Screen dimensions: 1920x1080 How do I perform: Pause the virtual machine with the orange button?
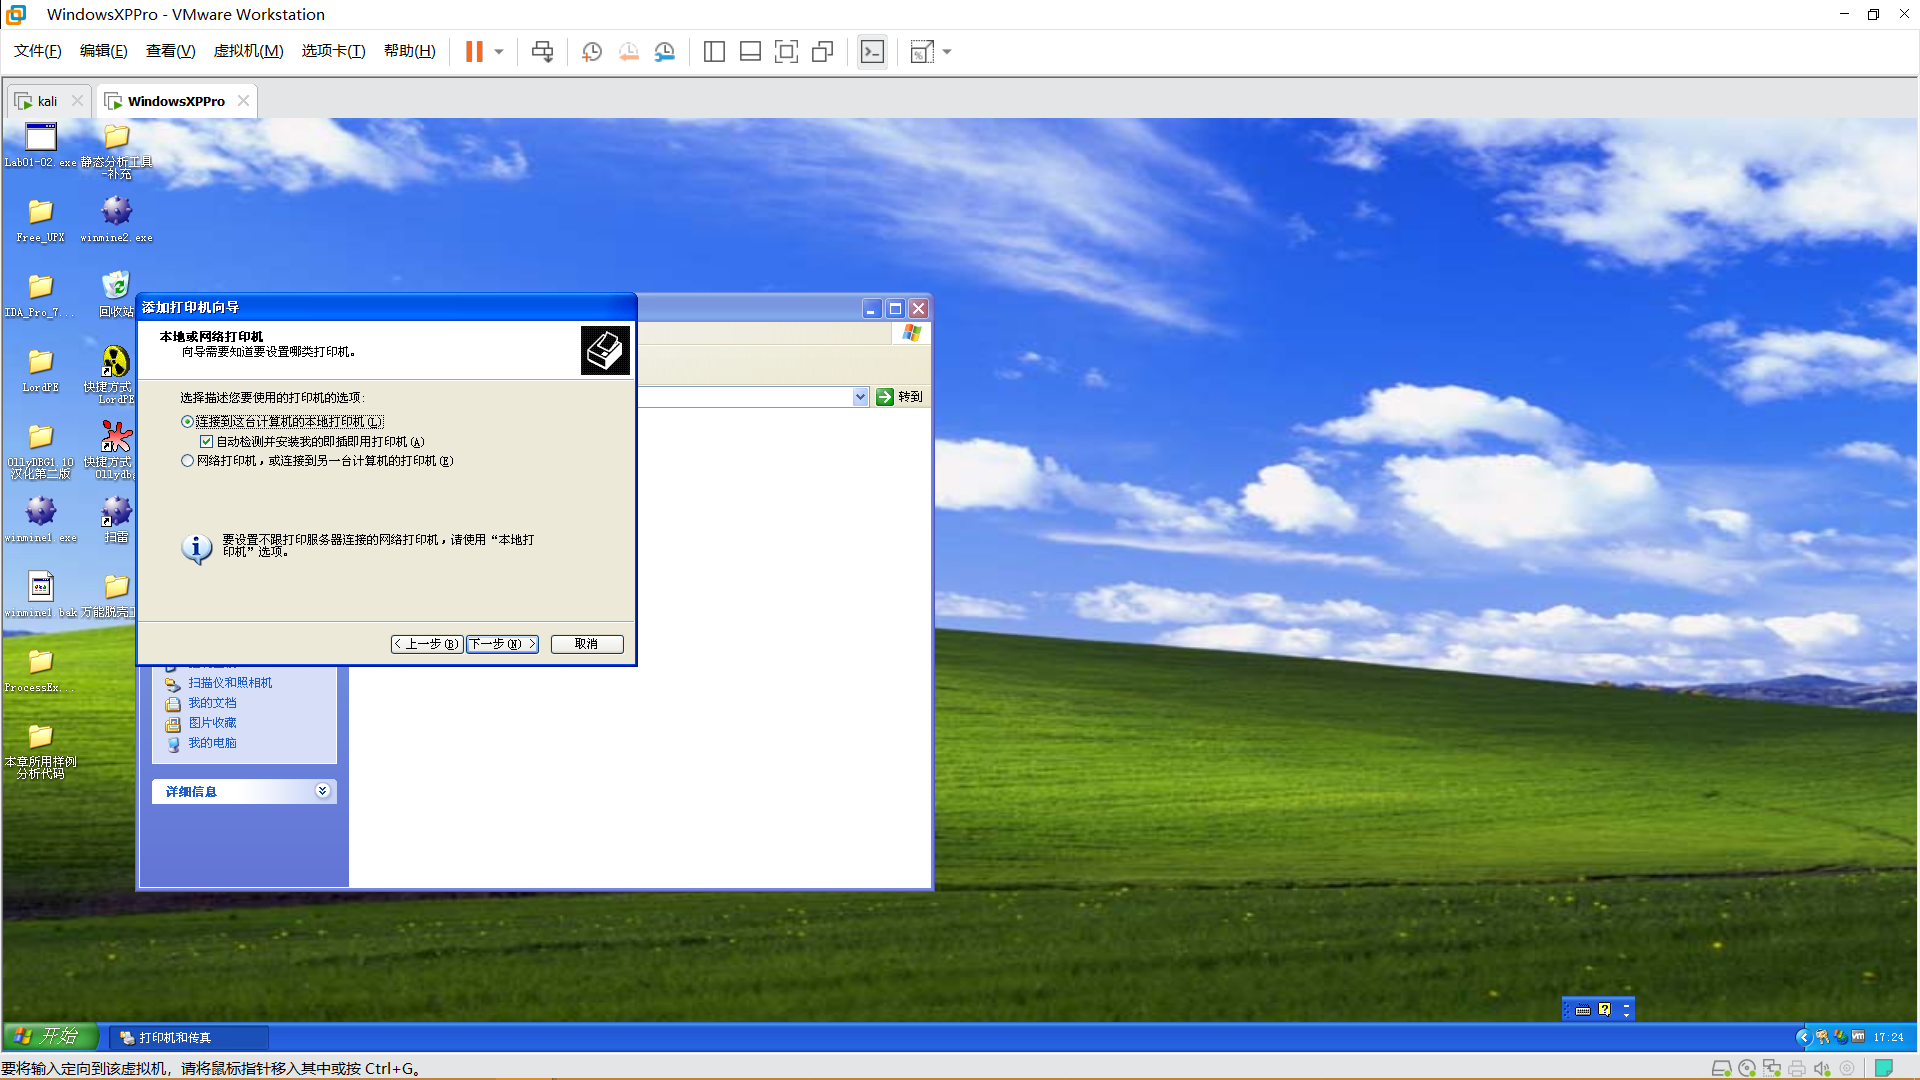tap(474, 52)
